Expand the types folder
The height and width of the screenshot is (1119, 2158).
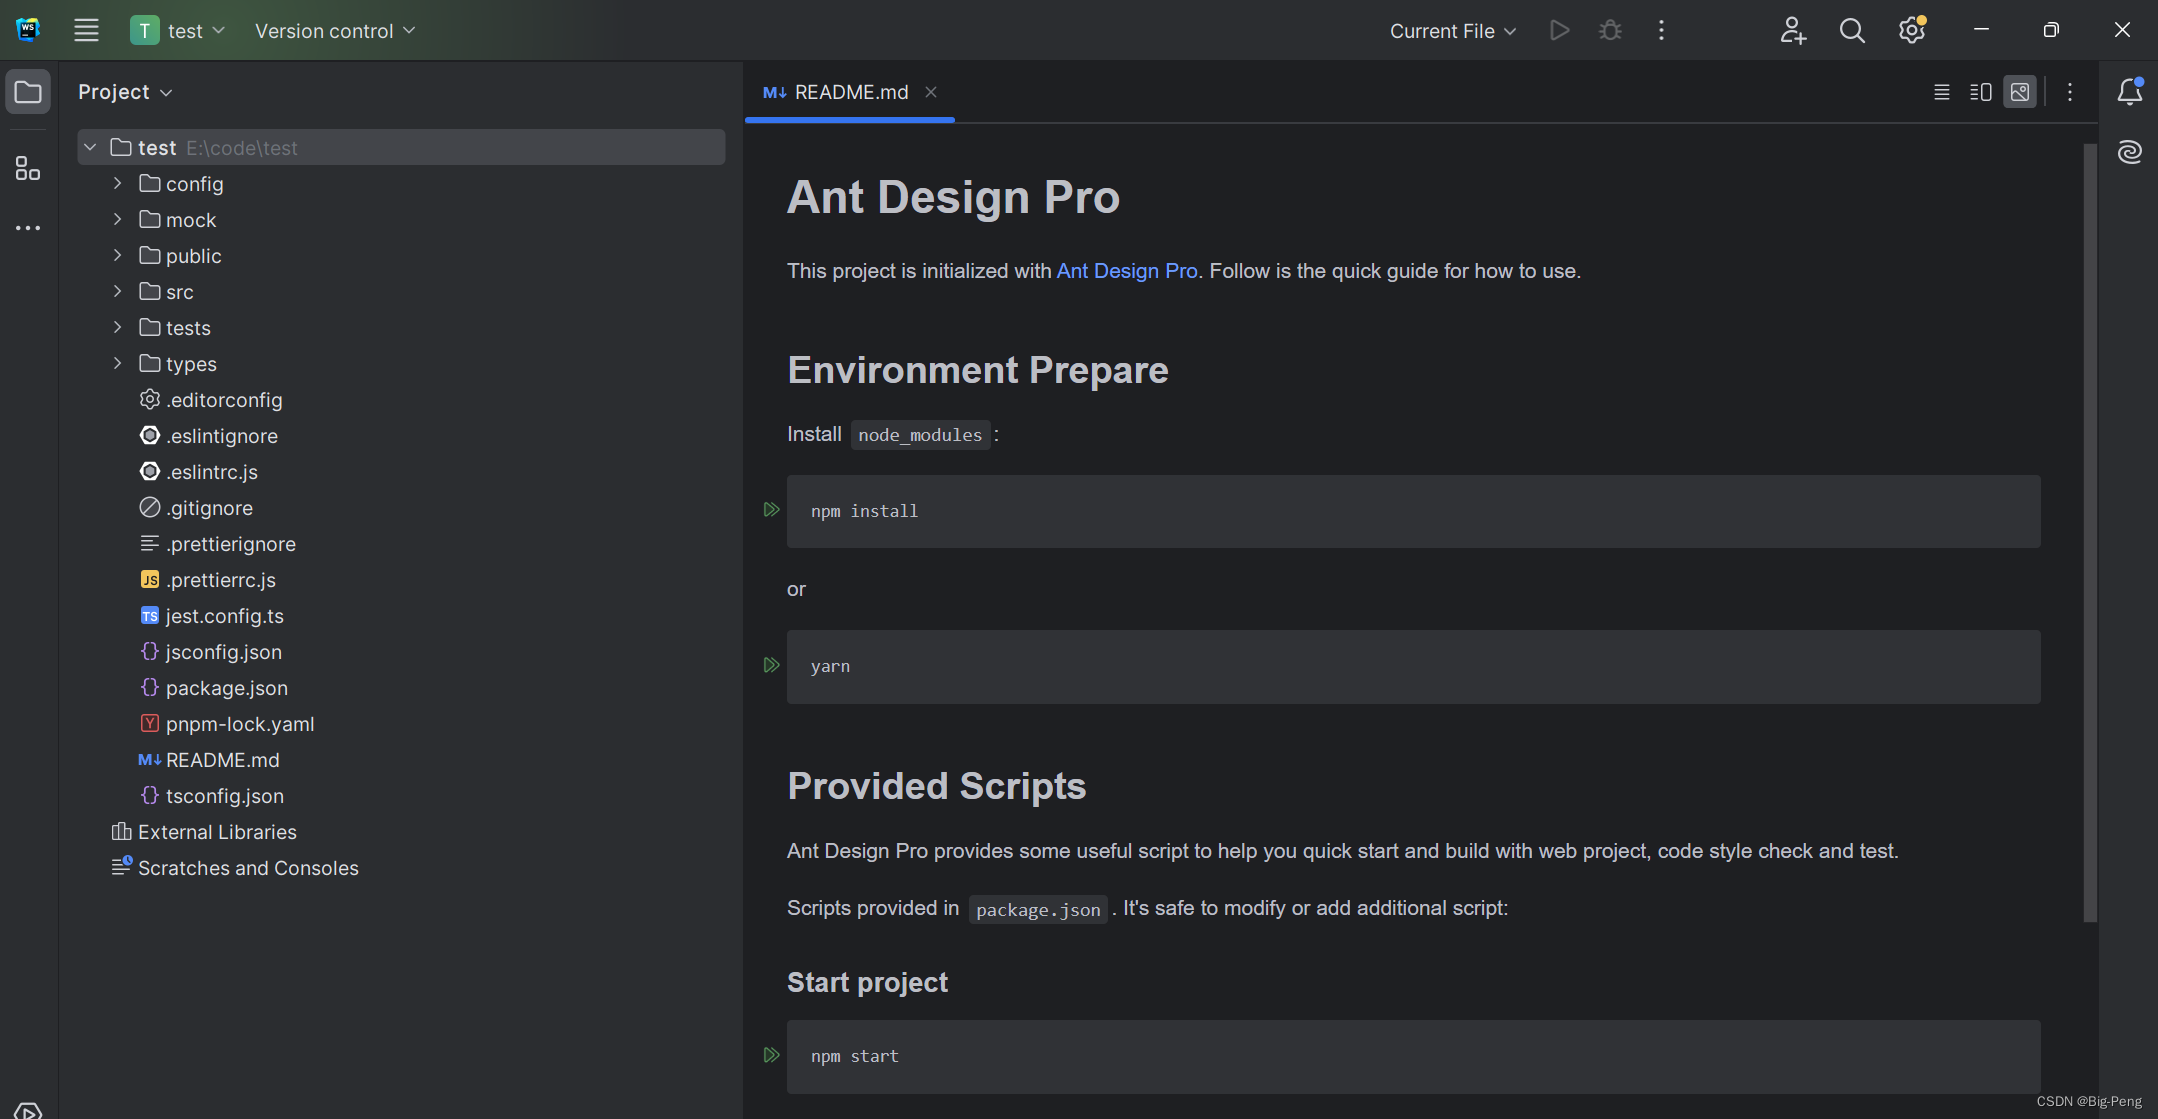pyautogui.click(x=117, y=364)
